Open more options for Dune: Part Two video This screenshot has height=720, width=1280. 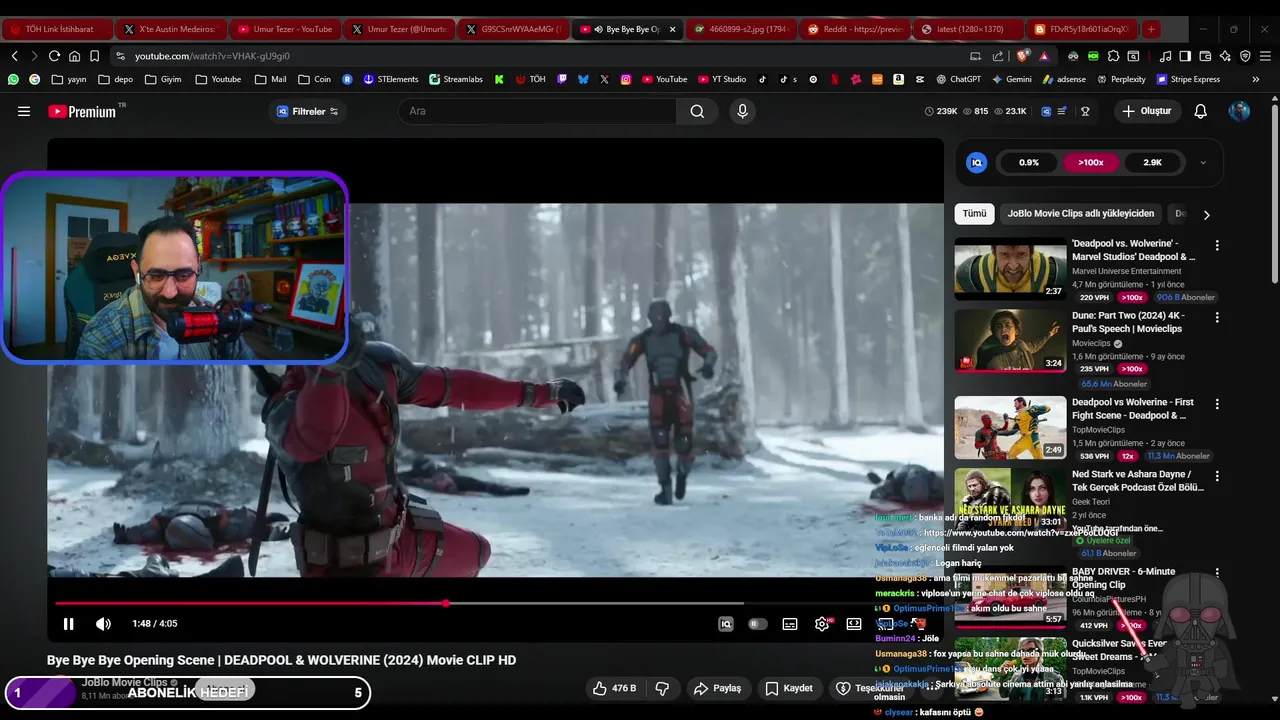[x=1217, y=317]
